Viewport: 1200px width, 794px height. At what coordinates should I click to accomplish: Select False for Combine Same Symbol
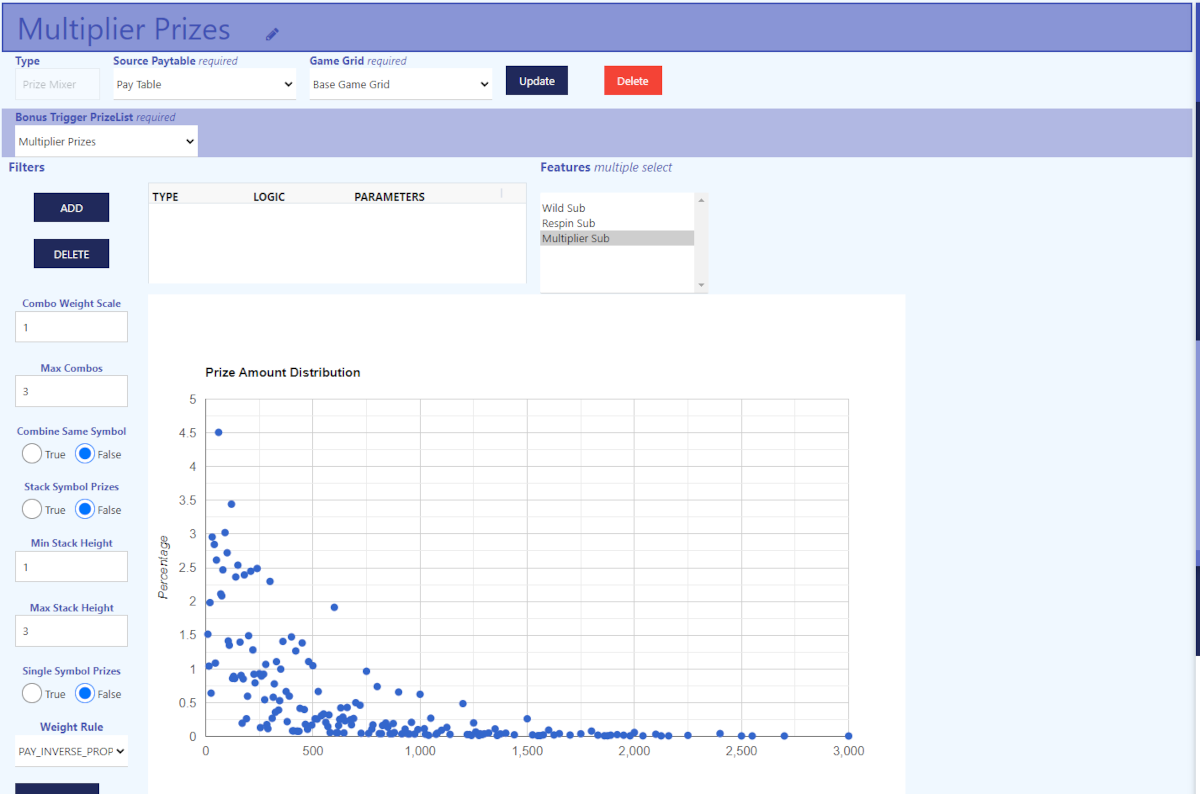click(86, 454)
